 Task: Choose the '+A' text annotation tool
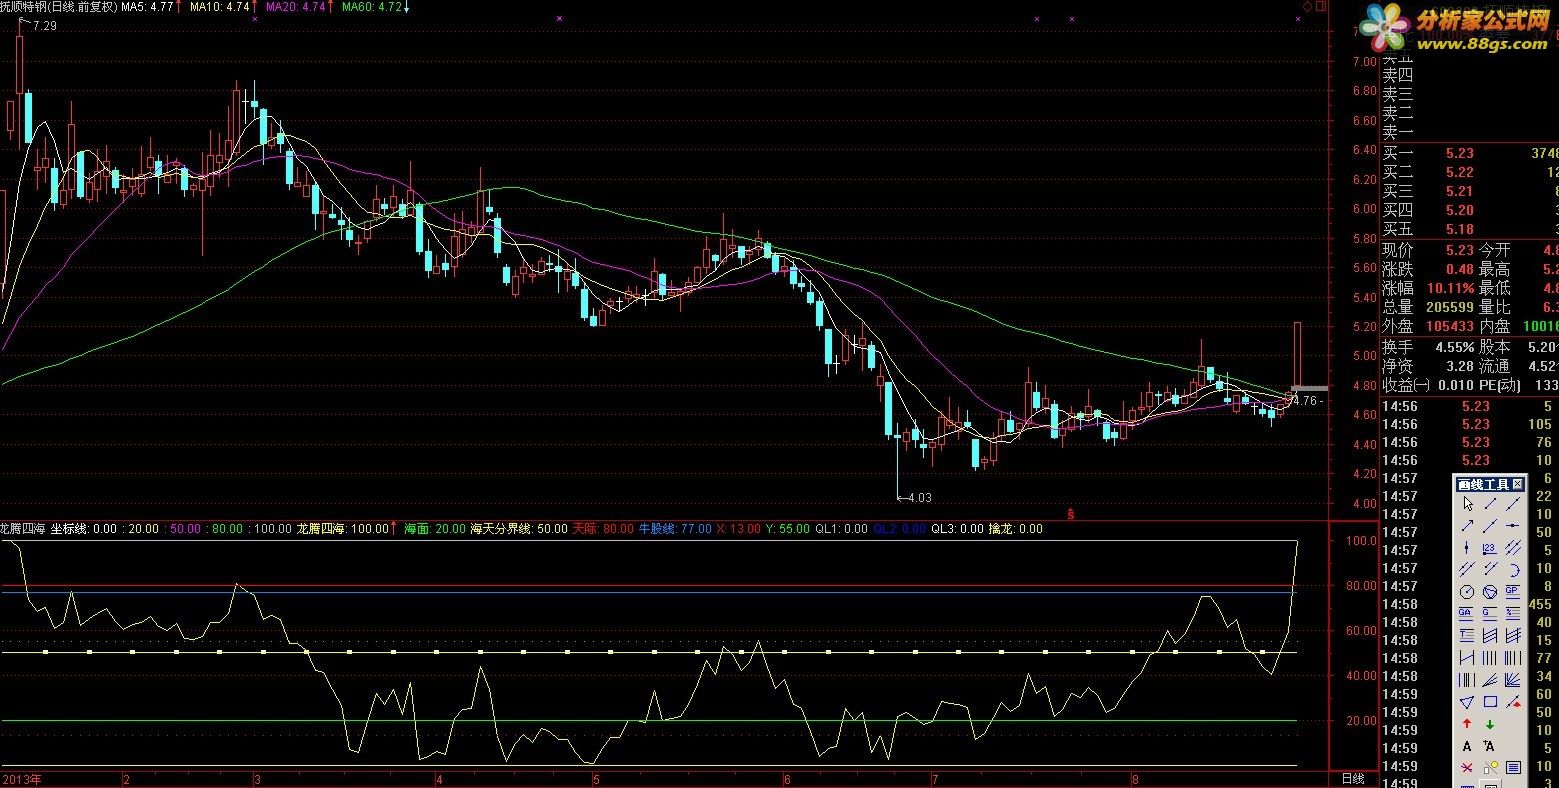pyautogui.click(x=1490, y=746)
